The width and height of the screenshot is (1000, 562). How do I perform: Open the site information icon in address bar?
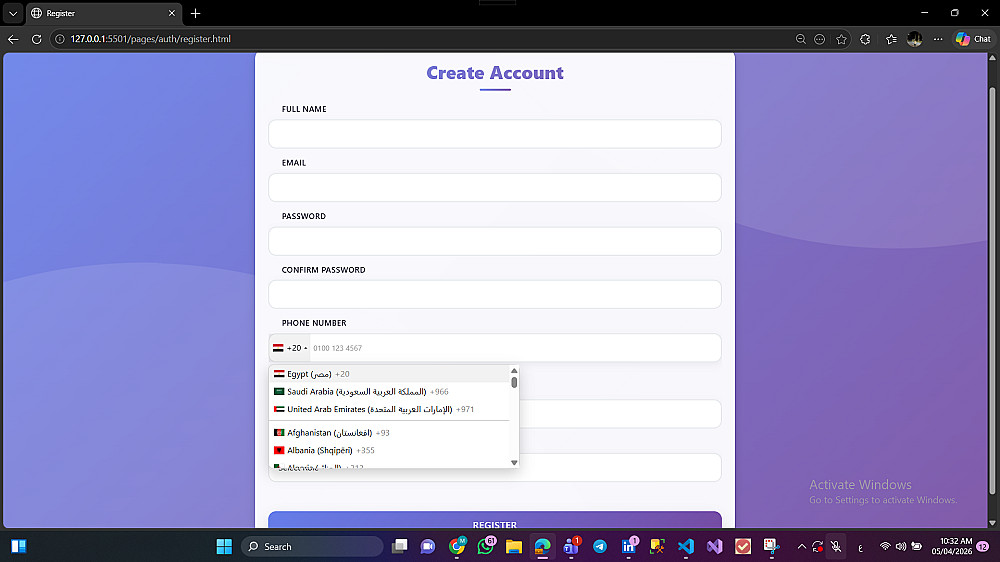(60, 39)
